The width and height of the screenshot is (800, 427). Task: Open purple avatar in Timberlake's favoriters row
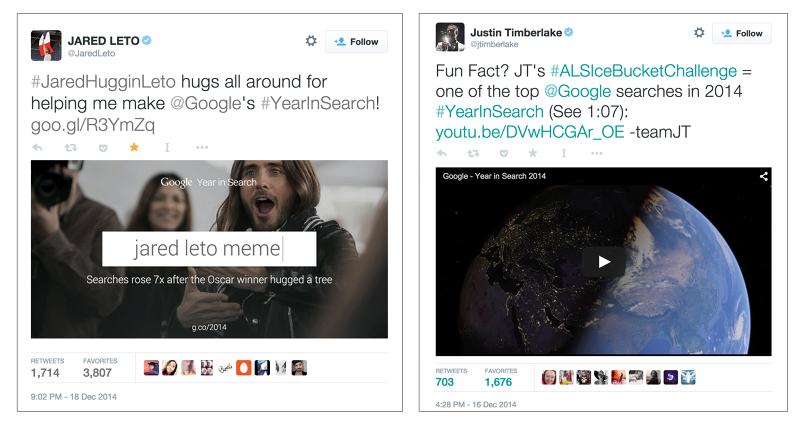click(670, 378)
